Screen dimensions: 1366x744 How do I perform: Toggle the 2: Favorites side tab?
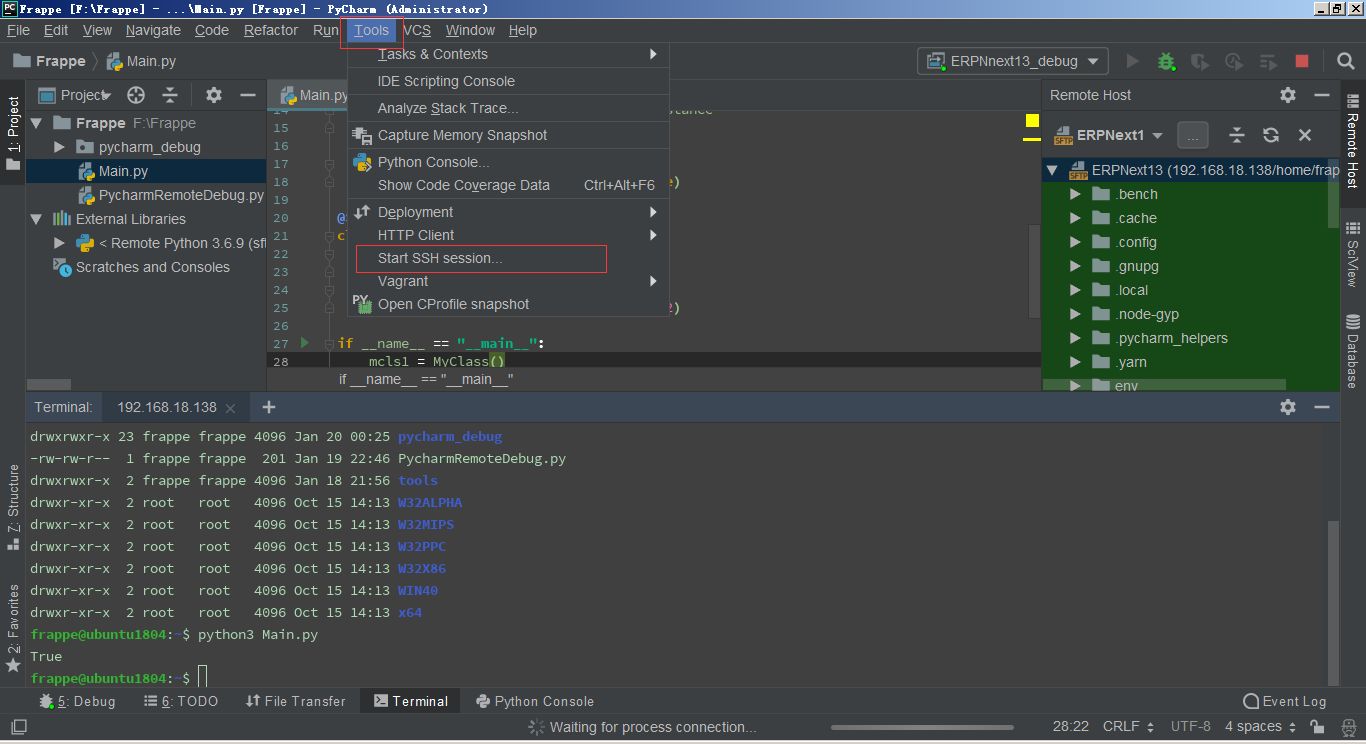tap(13, 628)
